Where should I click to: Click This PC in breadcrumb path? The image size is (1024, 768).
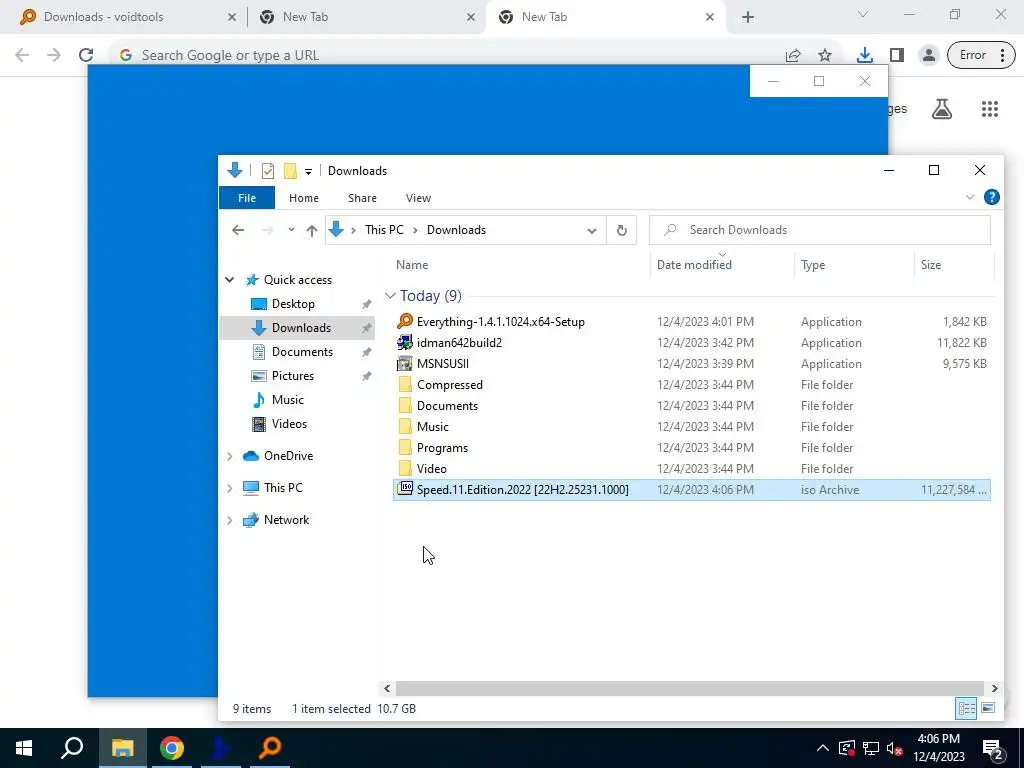coord(384,230)
